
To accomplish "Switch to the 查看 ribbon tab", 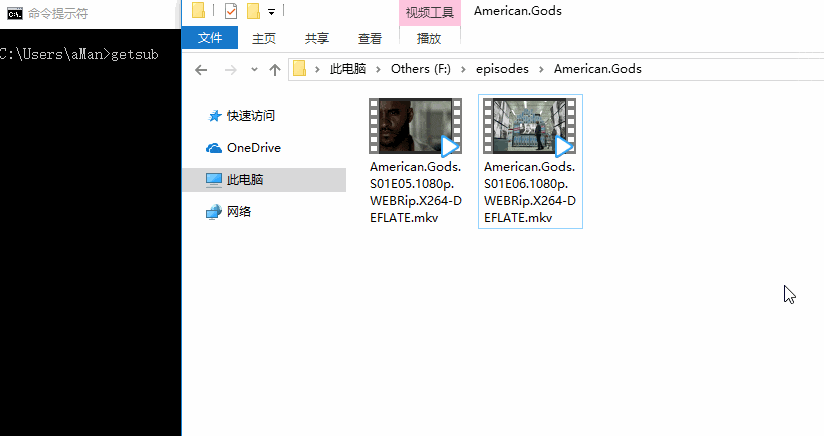I will click(x=370, y=38).
